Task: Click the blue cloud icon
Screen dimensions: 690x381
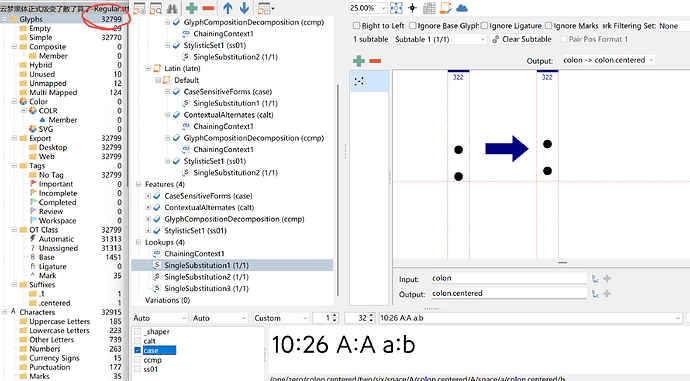Action: point(462,8)
